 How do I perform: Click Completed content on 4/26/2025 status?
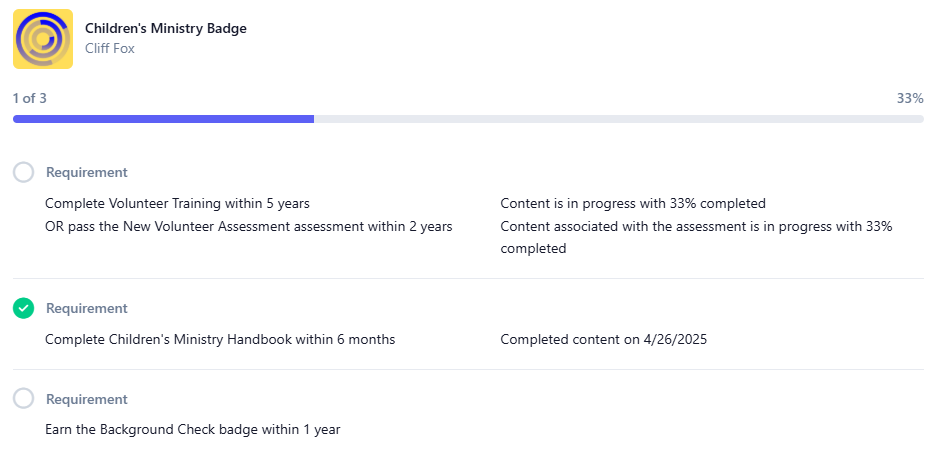[x=603, y=340]
